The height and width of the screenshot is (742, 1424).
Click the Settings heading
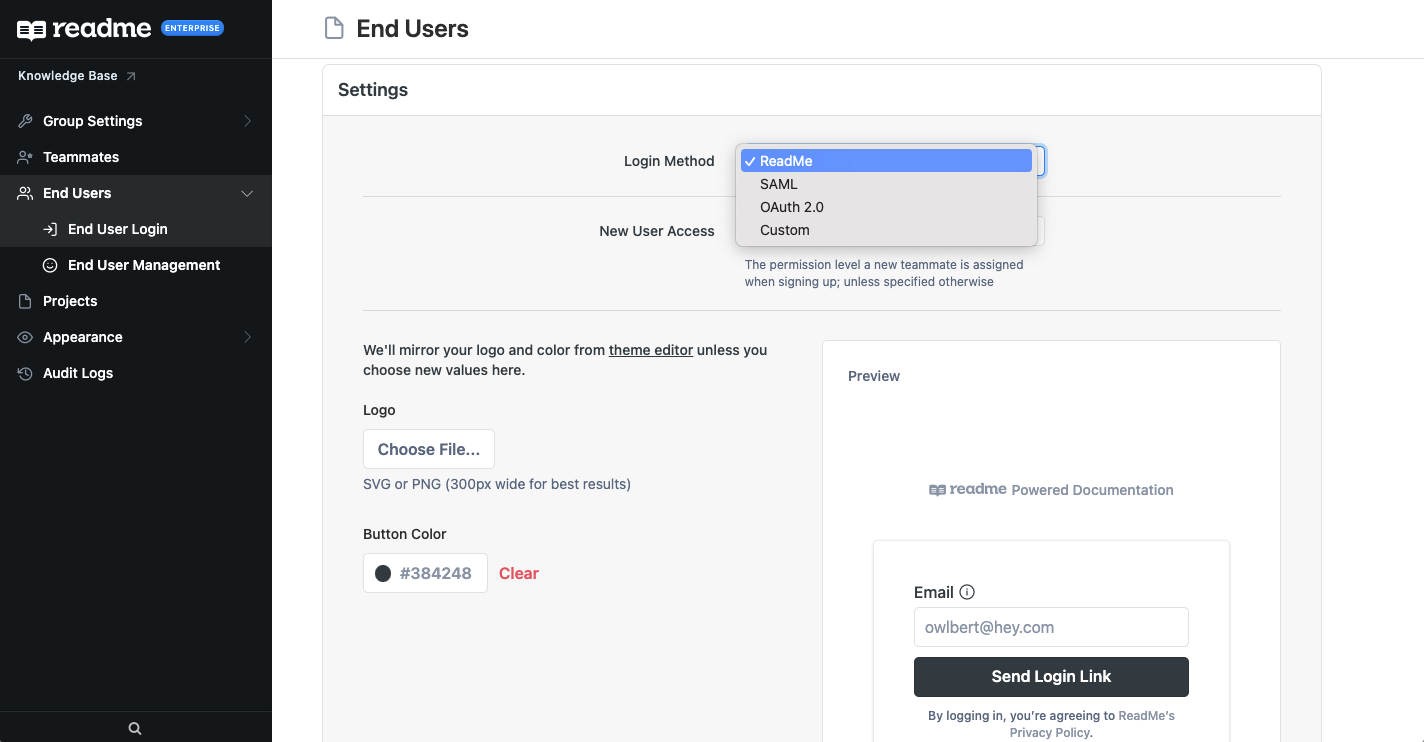pyautogui.click(x=373, y=90)
